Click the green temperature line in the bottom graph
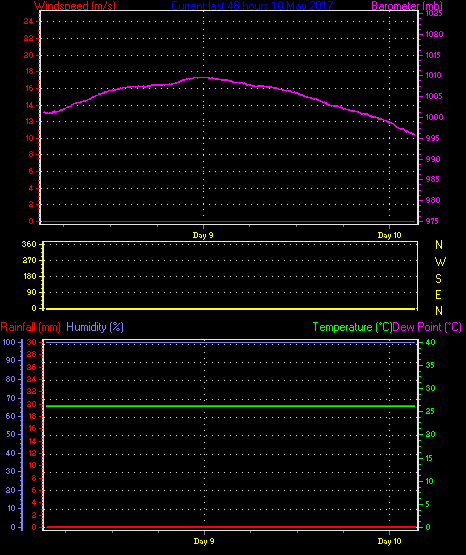Screen dimensions: 466x555 230,406
